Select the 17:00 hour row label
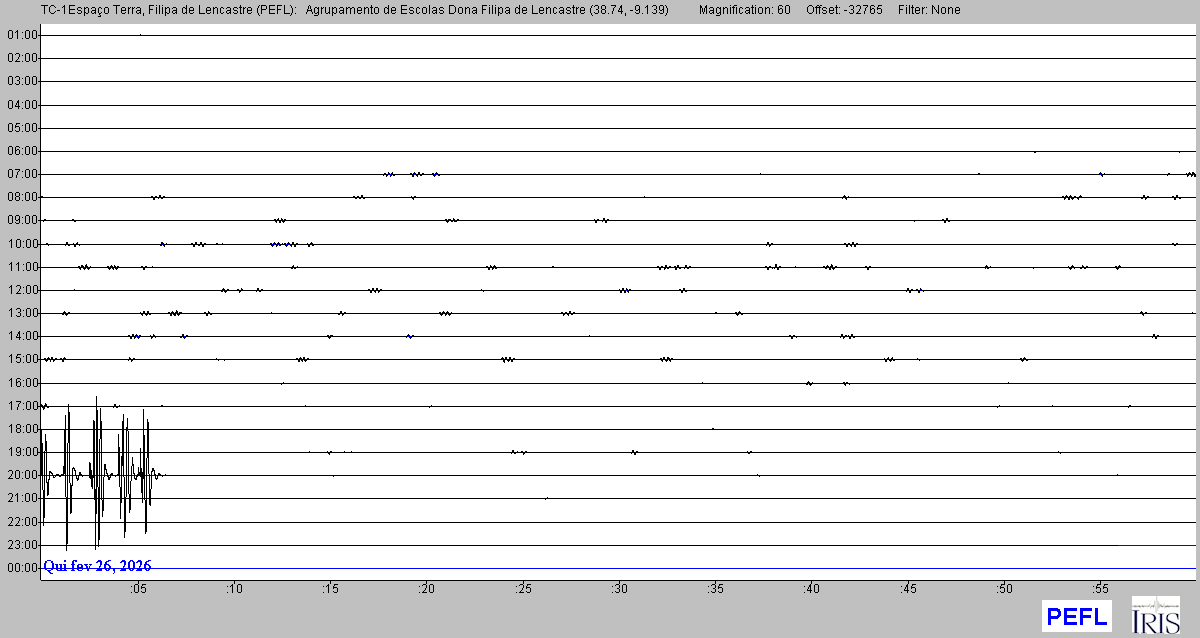This screenshot has height=638, width=1200. pos(22,406)
